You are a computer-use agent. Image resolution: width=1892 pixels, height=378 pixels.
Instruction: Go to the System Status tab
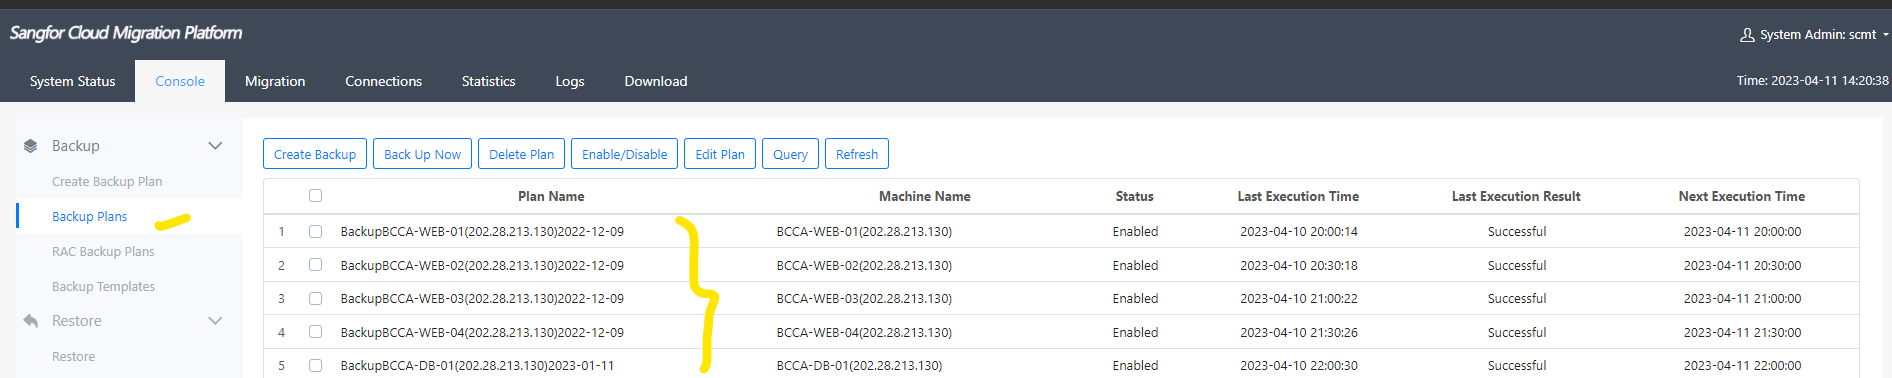point(72,81)
